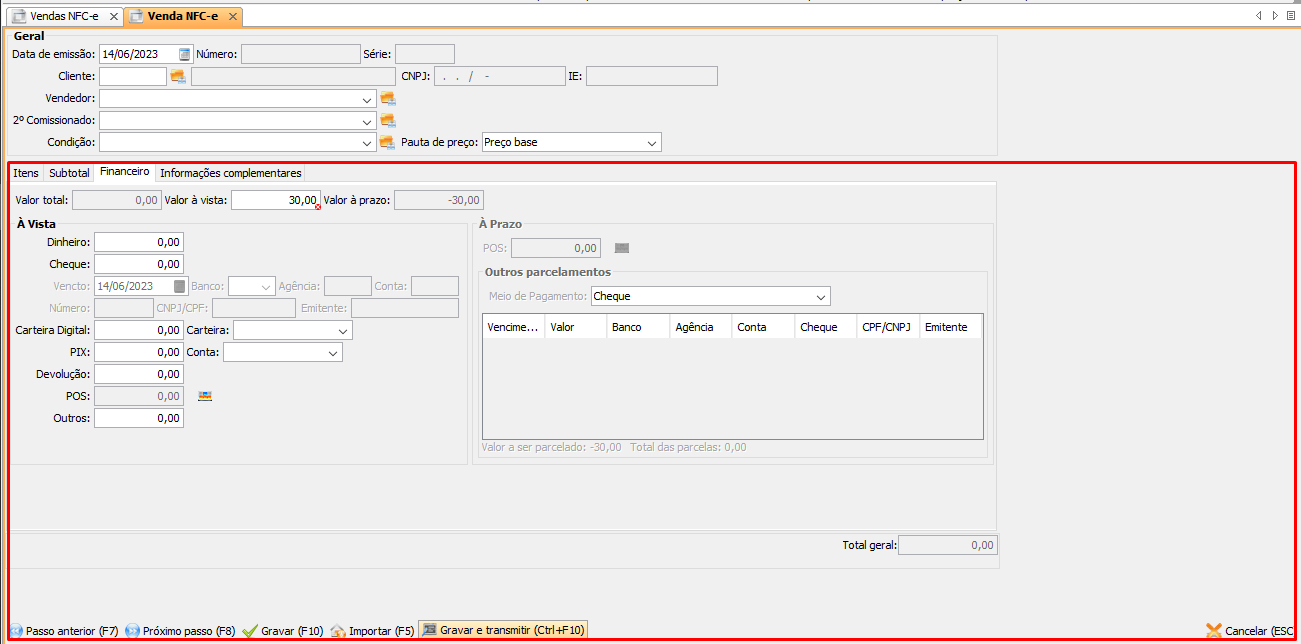Click the Dinheiro amount field
This screenshot has width=1301, height=644.
click(x=139, y=242)
